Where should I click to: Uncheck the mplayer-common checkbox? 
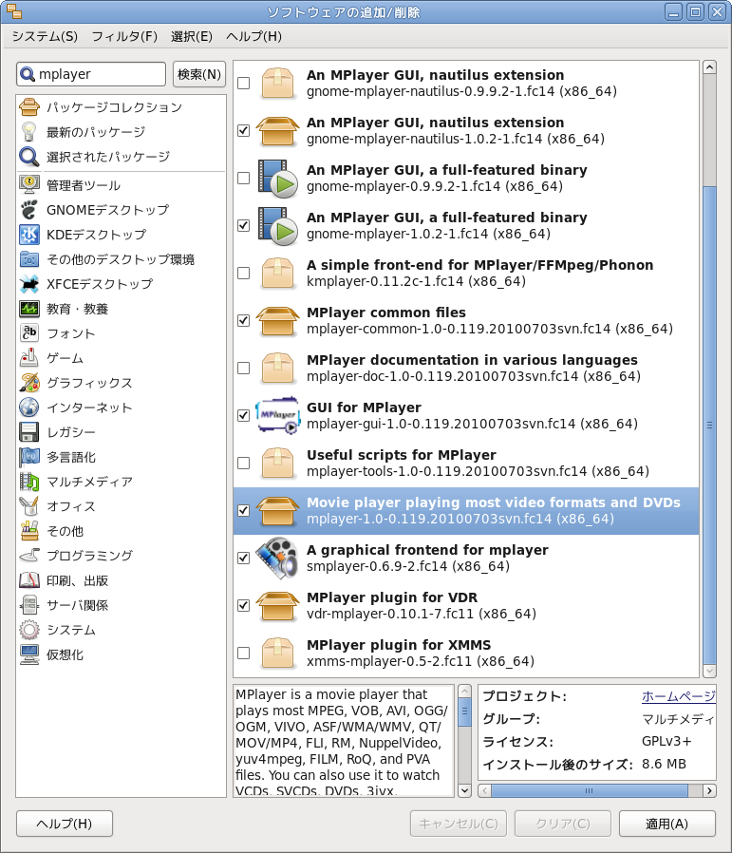coord(244,320)
